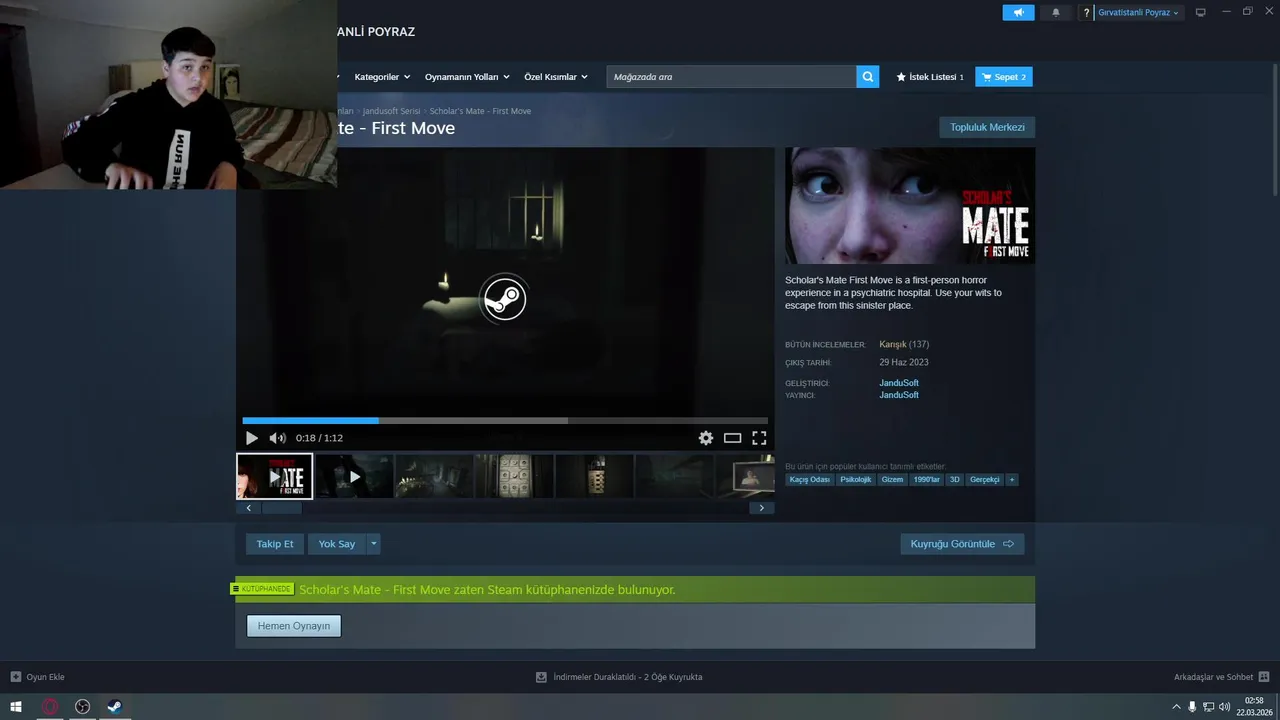This screenshot has height=720, width=1280.
Task: Open Arkadaşlar ve Sohbet friends chat
Action: point(1221,677)
